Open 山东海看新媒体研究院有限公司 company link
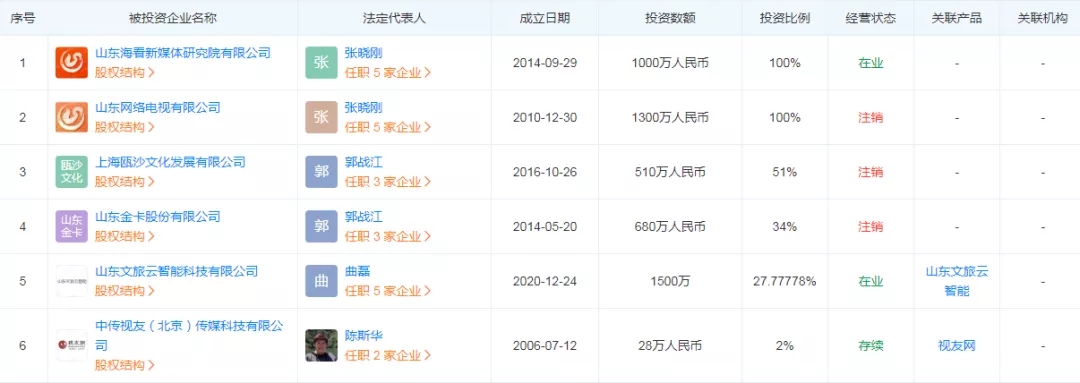This screenshot has width=1080, height=383. pos(183,53)
